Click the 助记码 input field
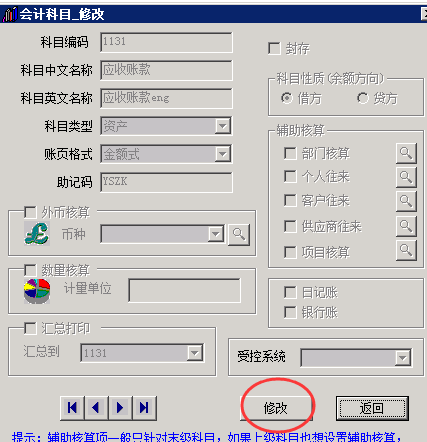Image resolution: width=427 pixels, height=442 pixels. 166,182
